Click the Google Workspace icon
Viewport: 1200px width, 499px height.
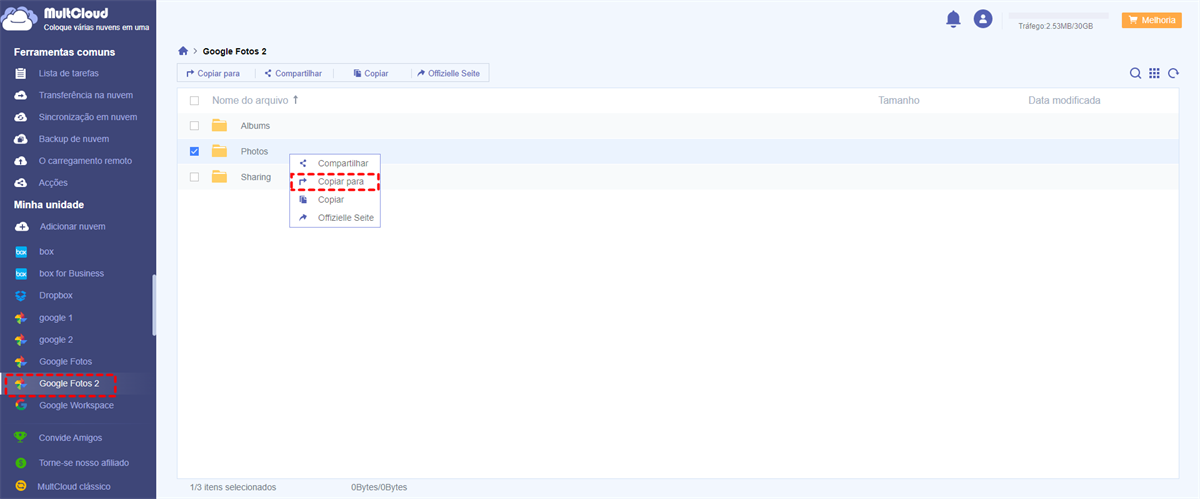click(20, 405)
